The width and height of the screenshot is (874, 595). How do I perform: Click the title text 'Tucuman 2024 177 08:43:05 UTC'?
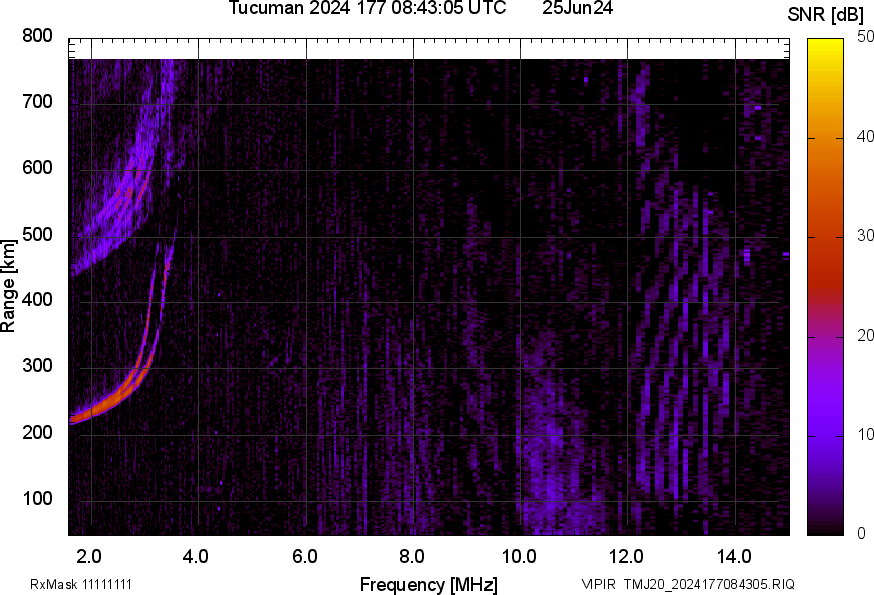click(x=367, y=8)
